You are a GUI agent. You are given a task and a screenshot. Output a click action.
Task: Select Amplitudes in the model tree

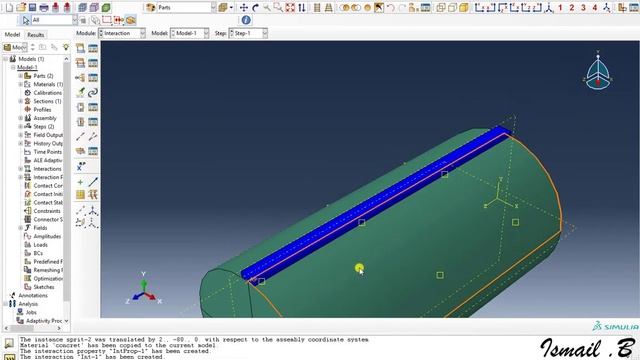pyautogui.click(x=47, y=236)
